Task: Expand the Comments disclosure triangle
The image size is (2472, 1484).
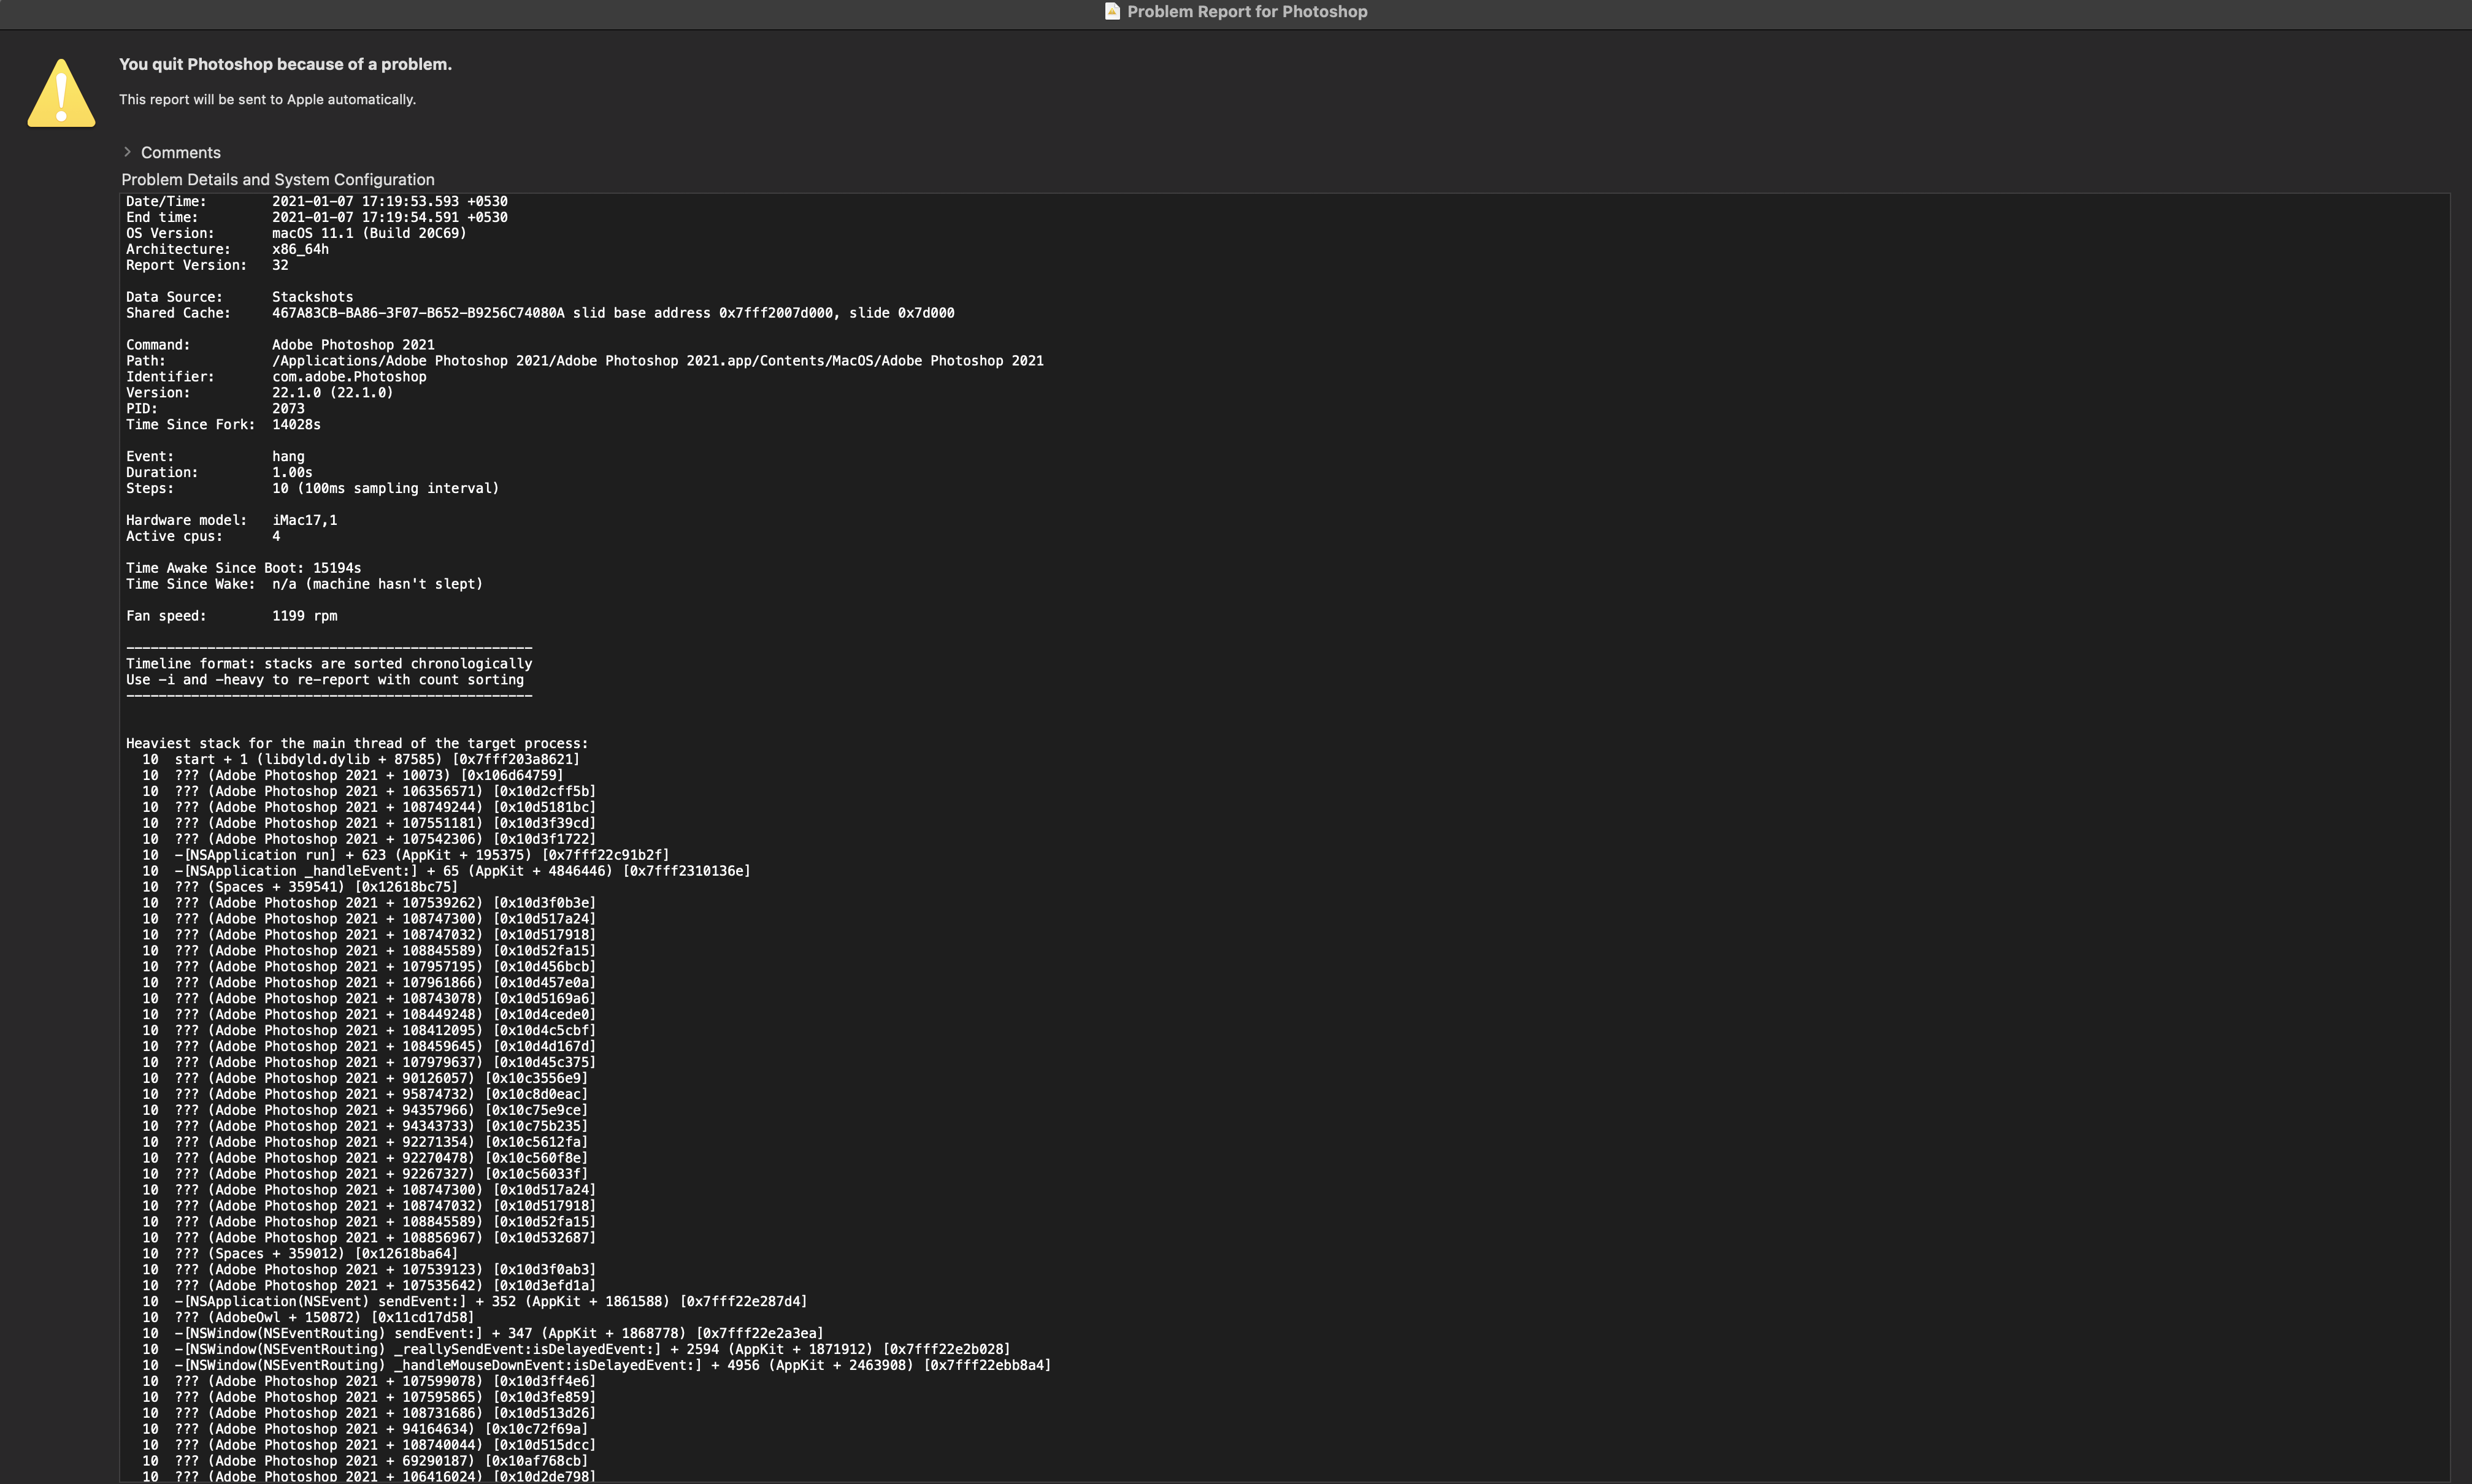Action: (127, 152)
